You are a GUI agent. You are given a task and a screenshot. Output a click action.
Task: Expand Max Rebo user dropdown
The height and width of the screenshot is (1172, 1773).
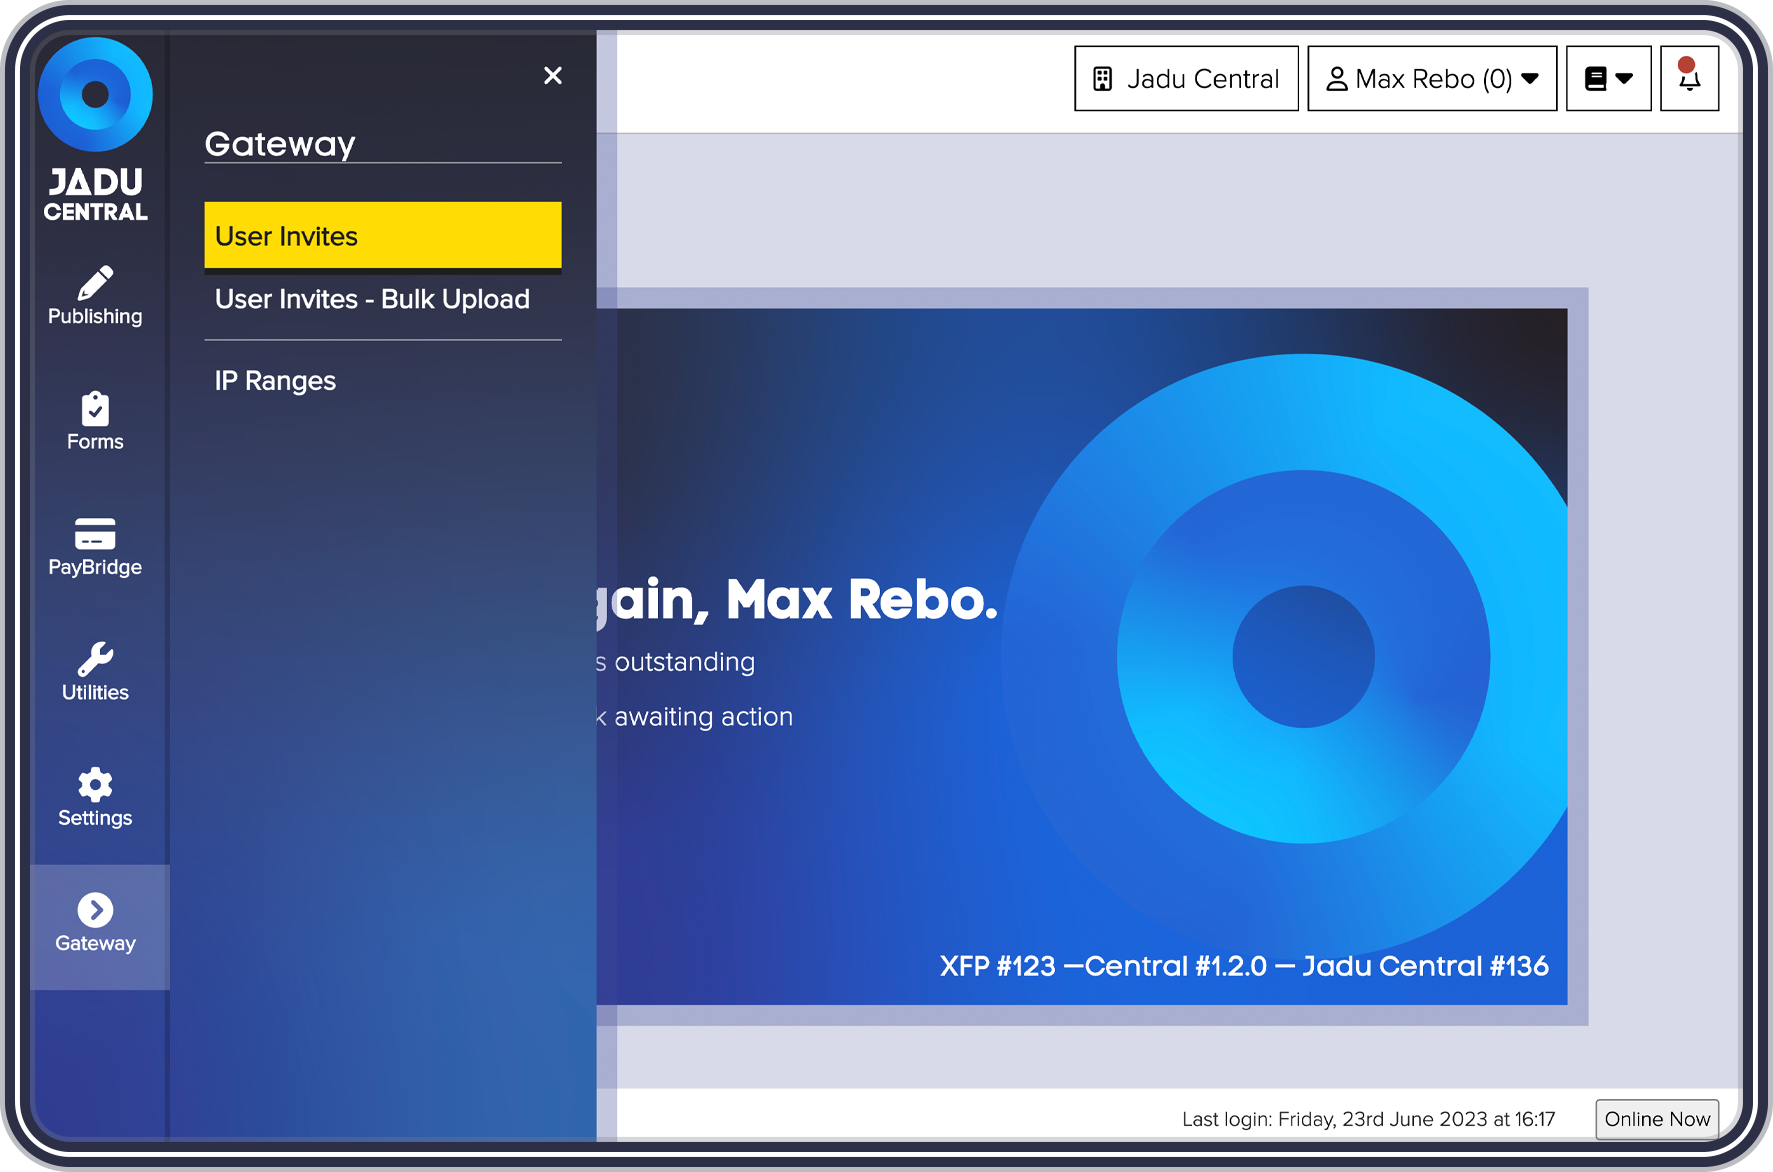point(1431,78)
